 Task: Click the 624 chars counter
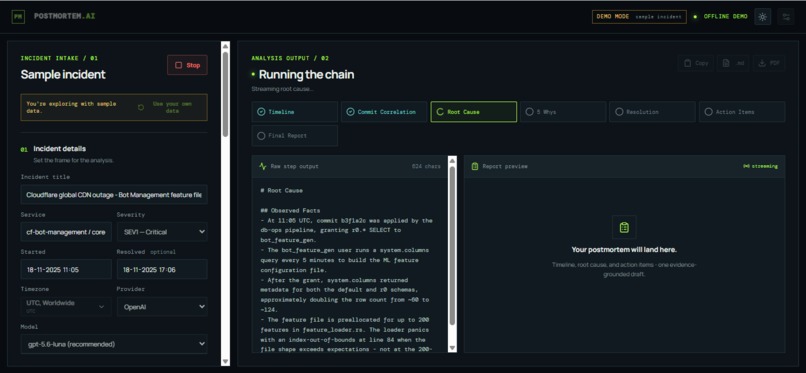tap(426, 166)
